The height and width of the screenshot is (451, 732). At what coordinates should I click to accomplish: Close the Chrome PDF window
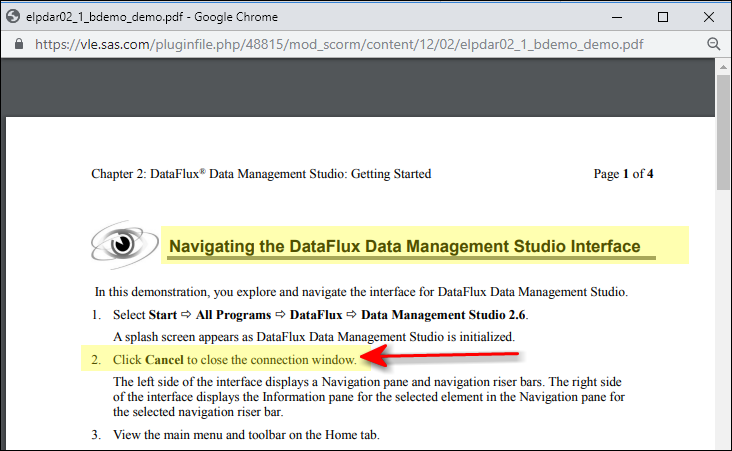pyautogui.click(x=708, y=17)
